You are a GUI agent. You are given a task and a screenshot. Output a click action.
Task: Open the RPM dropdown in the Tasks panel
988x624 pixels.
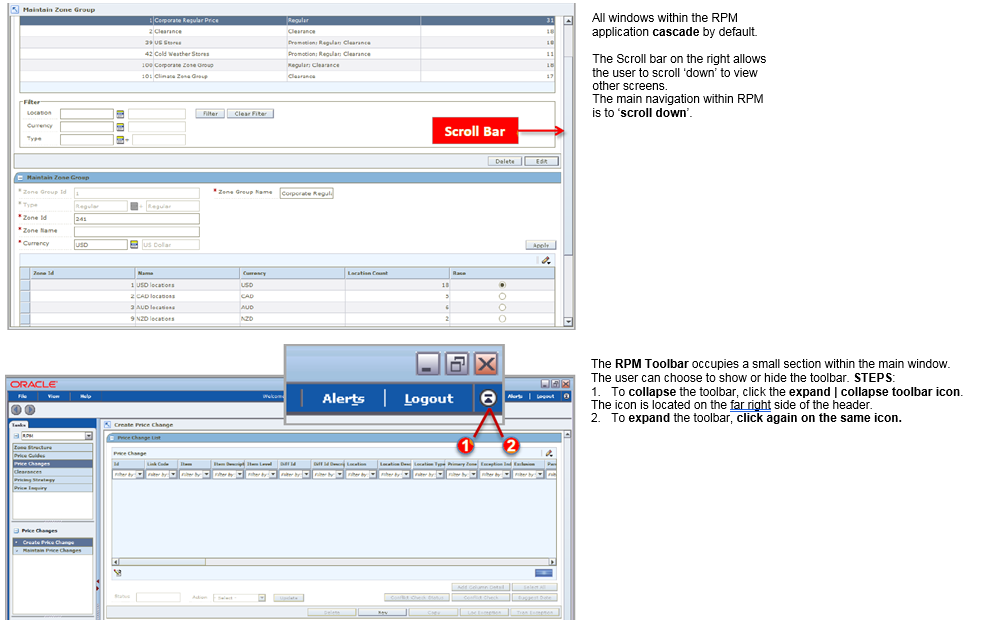click(89, 436)
